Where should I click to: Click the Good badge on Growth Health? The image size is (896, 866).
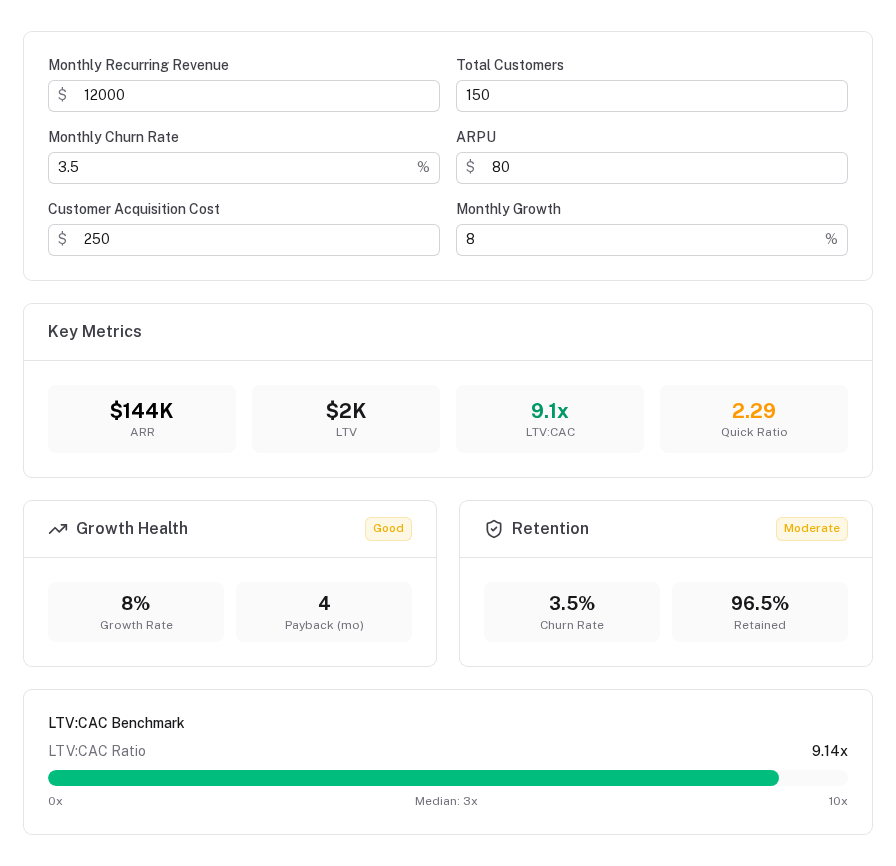click(389, 529)
